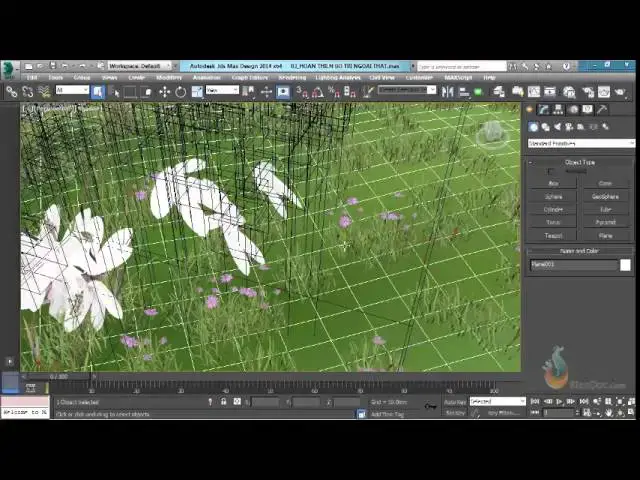This screenshot has width=640, height=480.
Task: Click the ViewCube in the viewport
Action: 492,134
